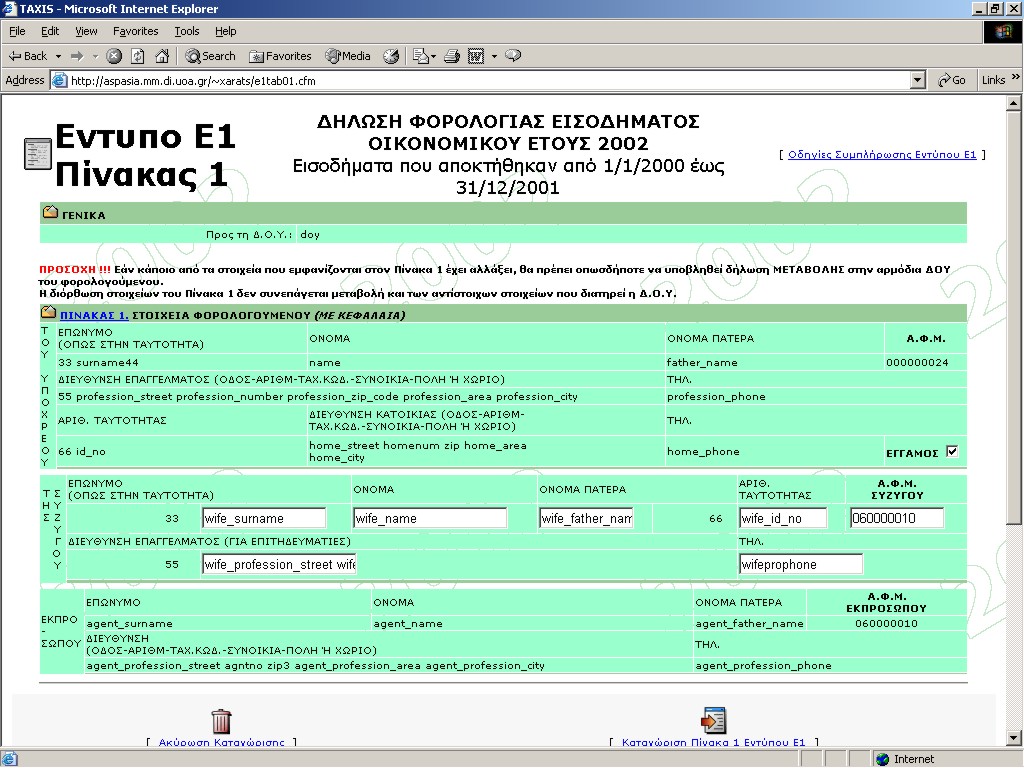Open the Help menu
The width and height of the screenshot is (1024, 768).
226,31
